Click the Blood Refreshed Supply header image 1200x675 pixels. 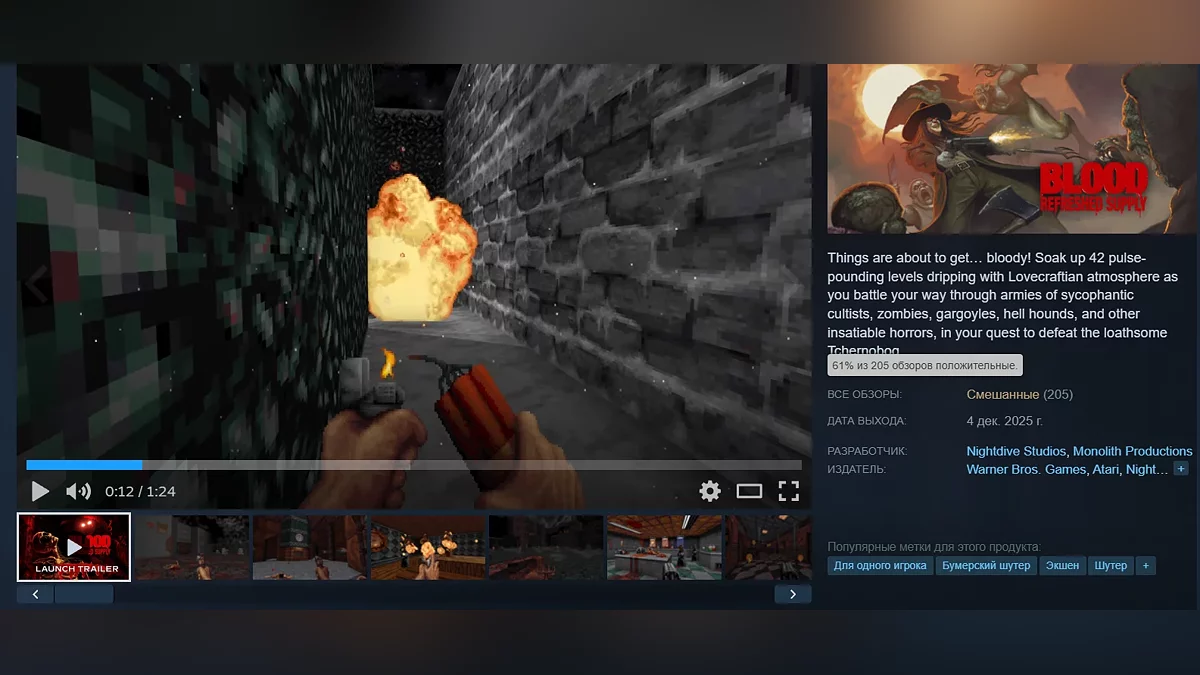tap(1013, 149)
